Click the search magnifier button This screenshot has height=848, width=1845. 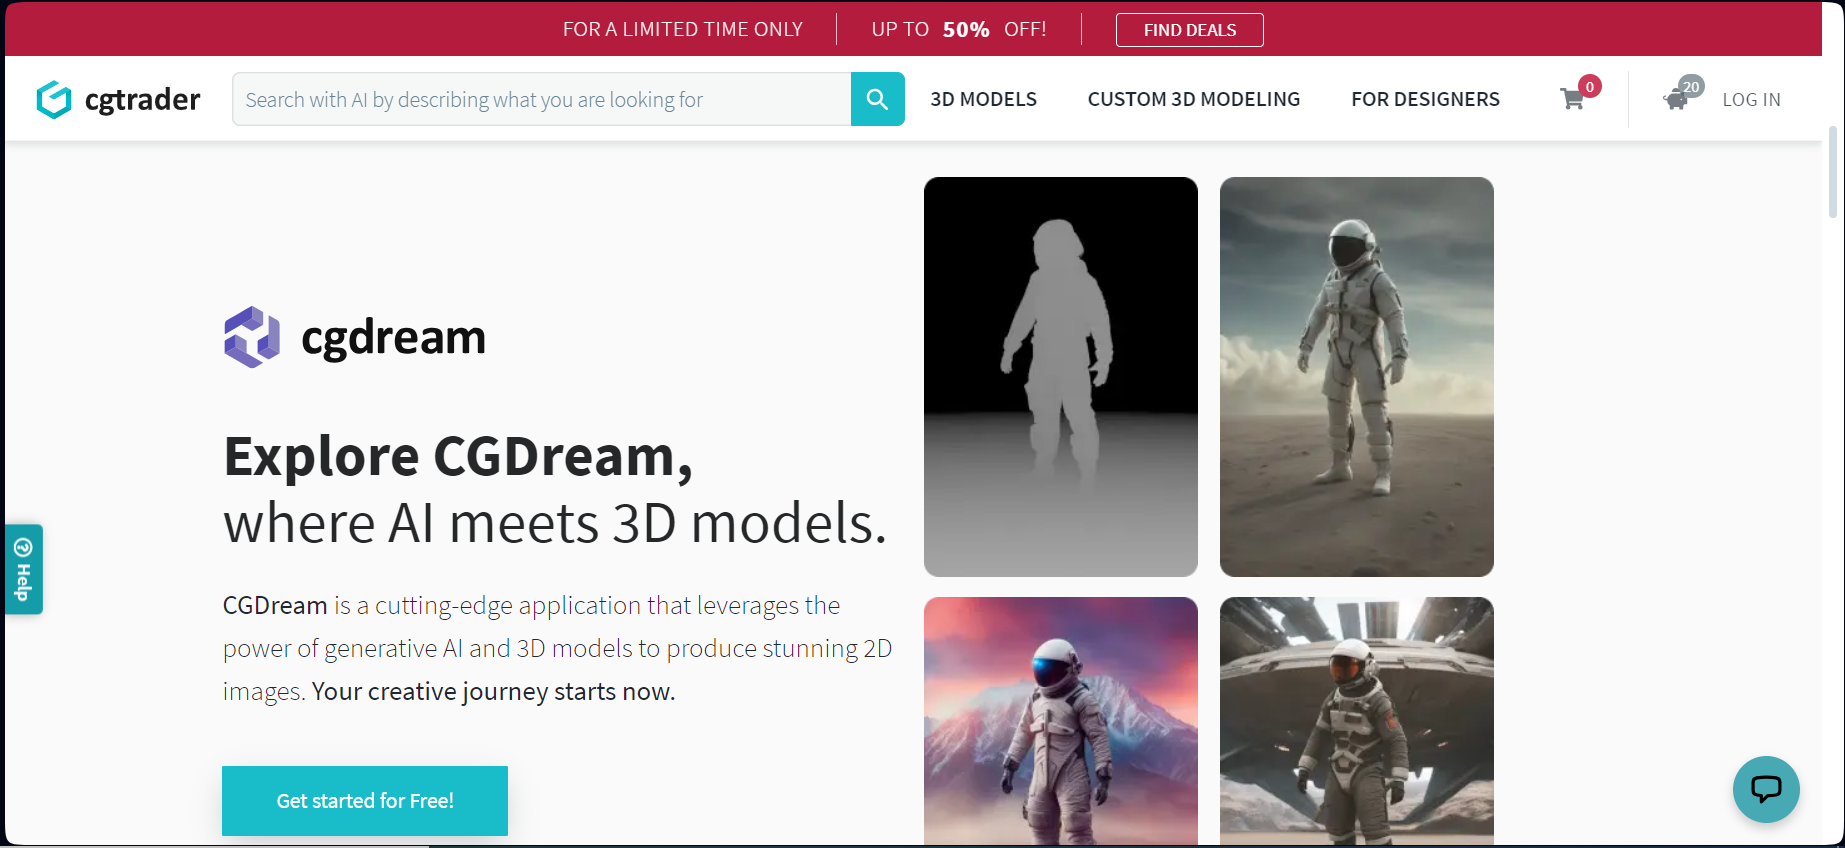click(877, 99)
